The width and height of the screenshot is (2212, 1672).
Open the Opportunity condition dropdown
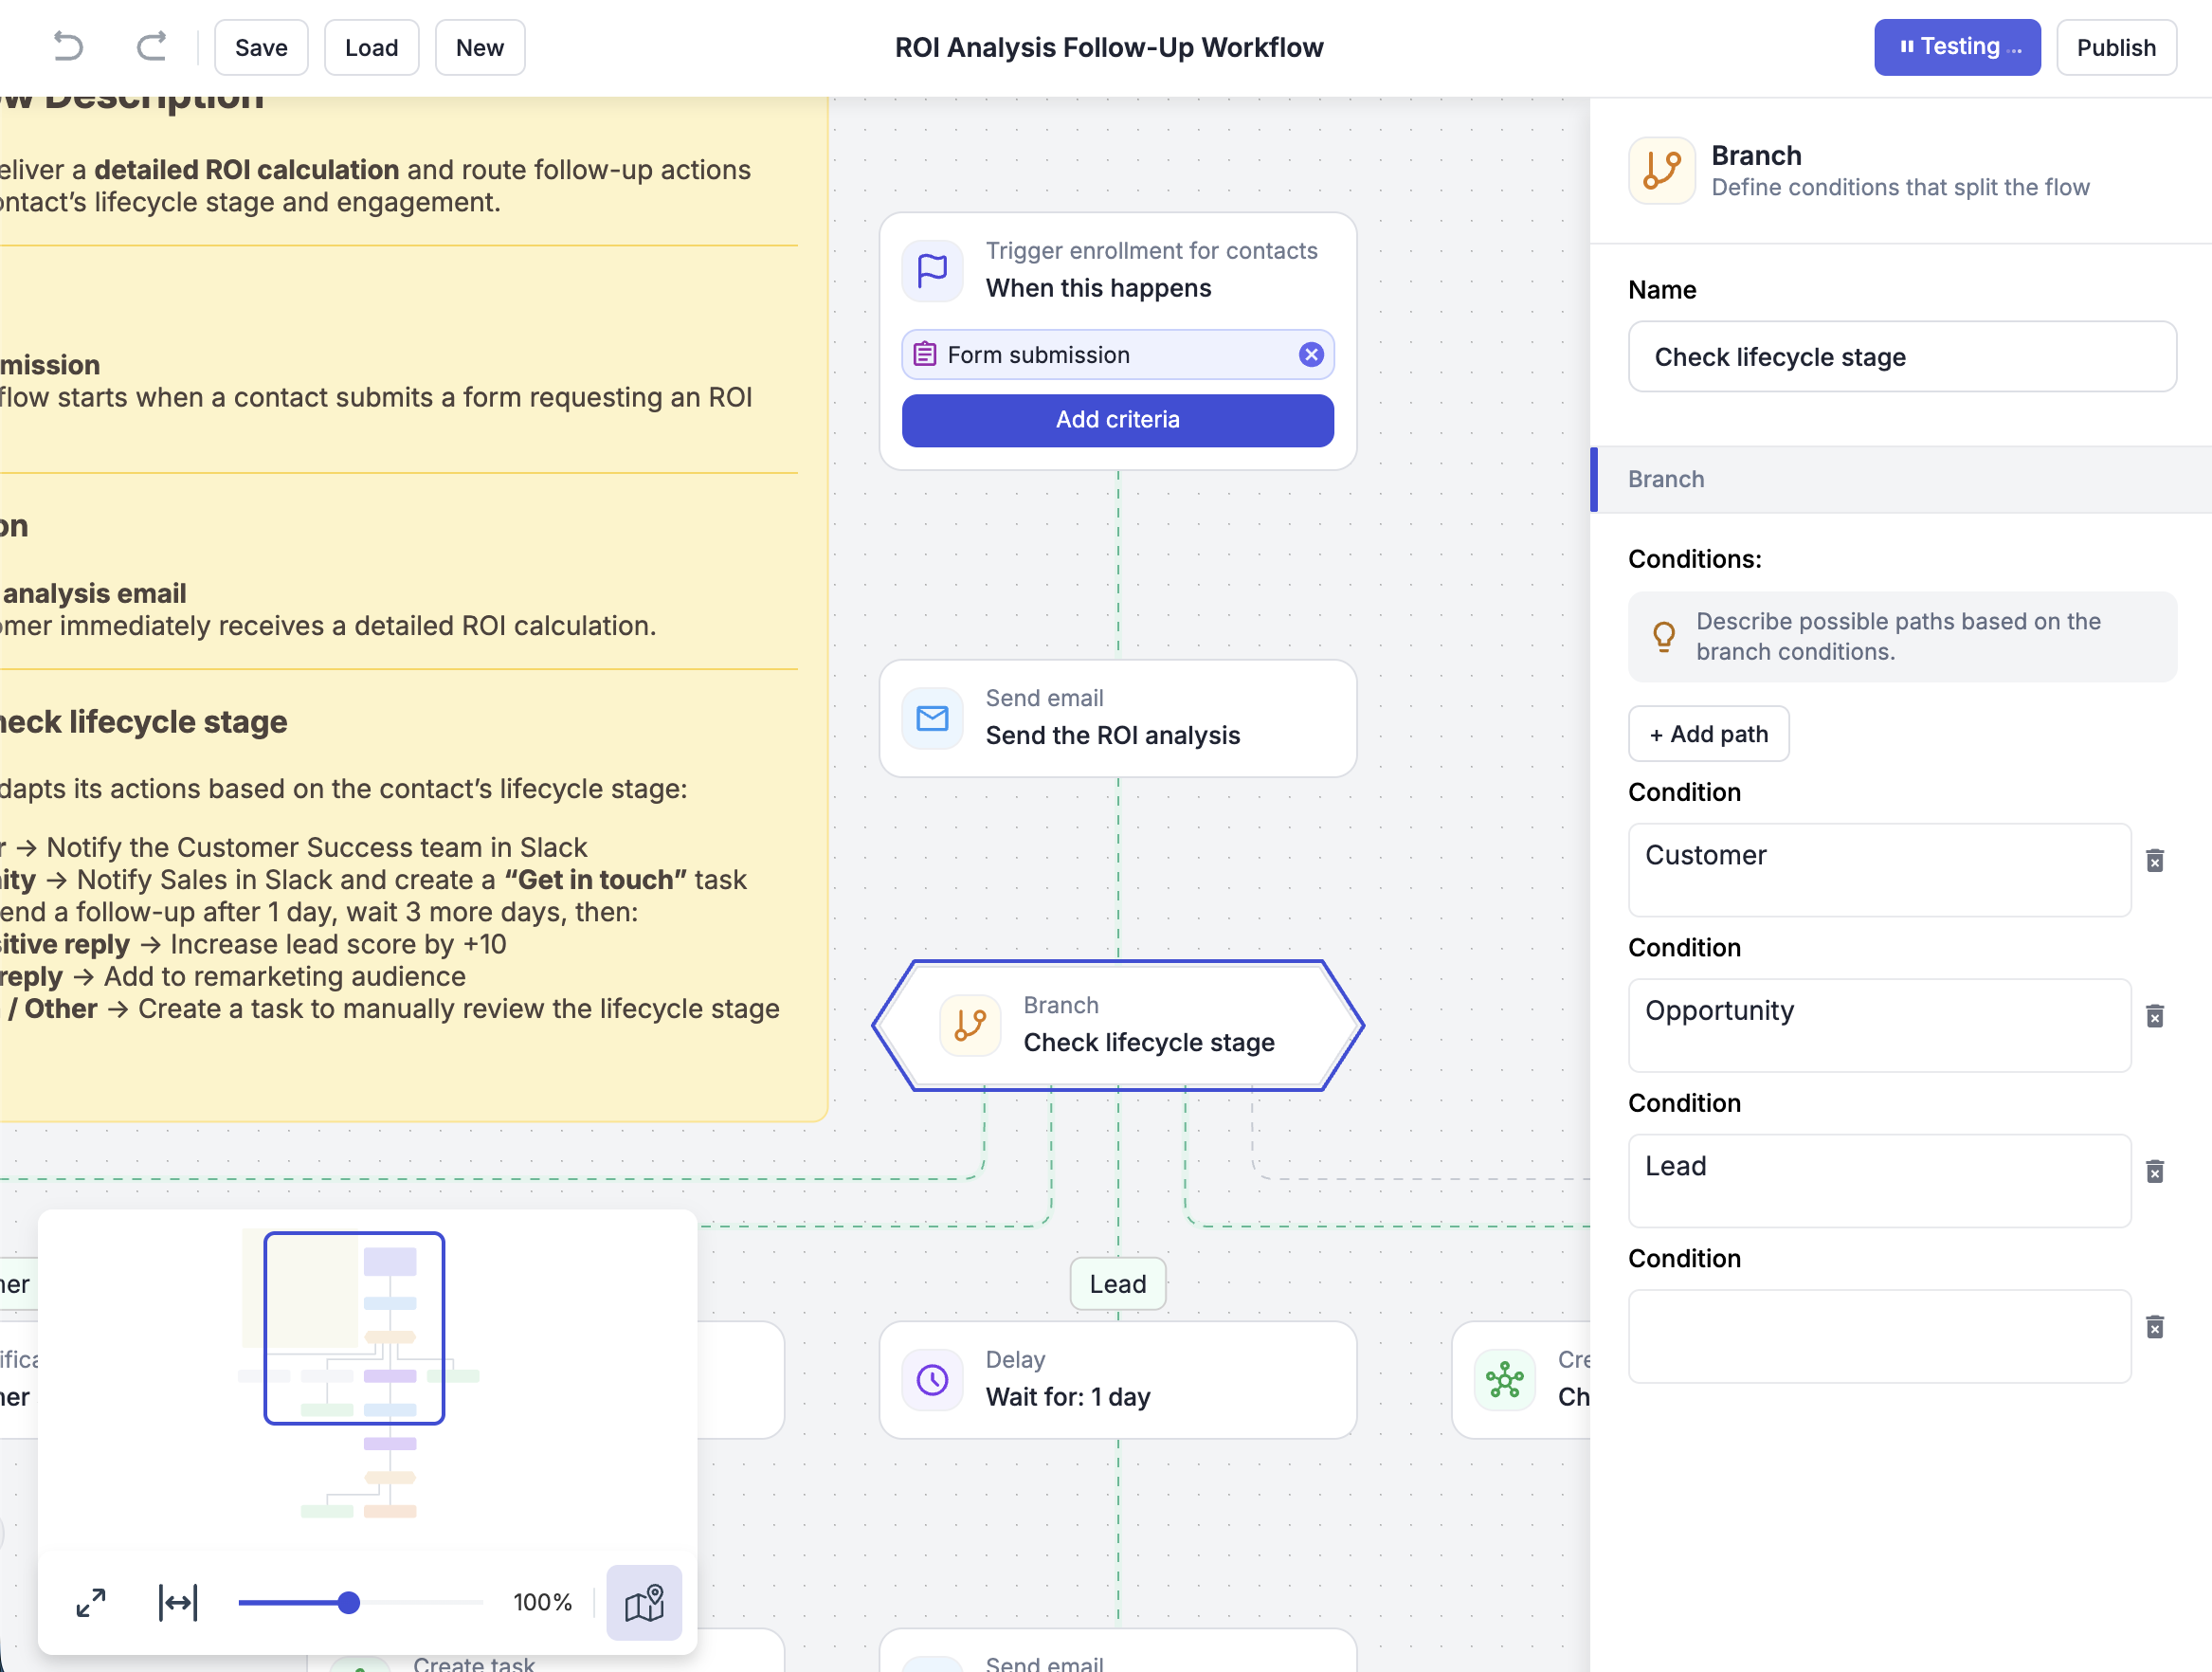click(x=1878, y=1025)
